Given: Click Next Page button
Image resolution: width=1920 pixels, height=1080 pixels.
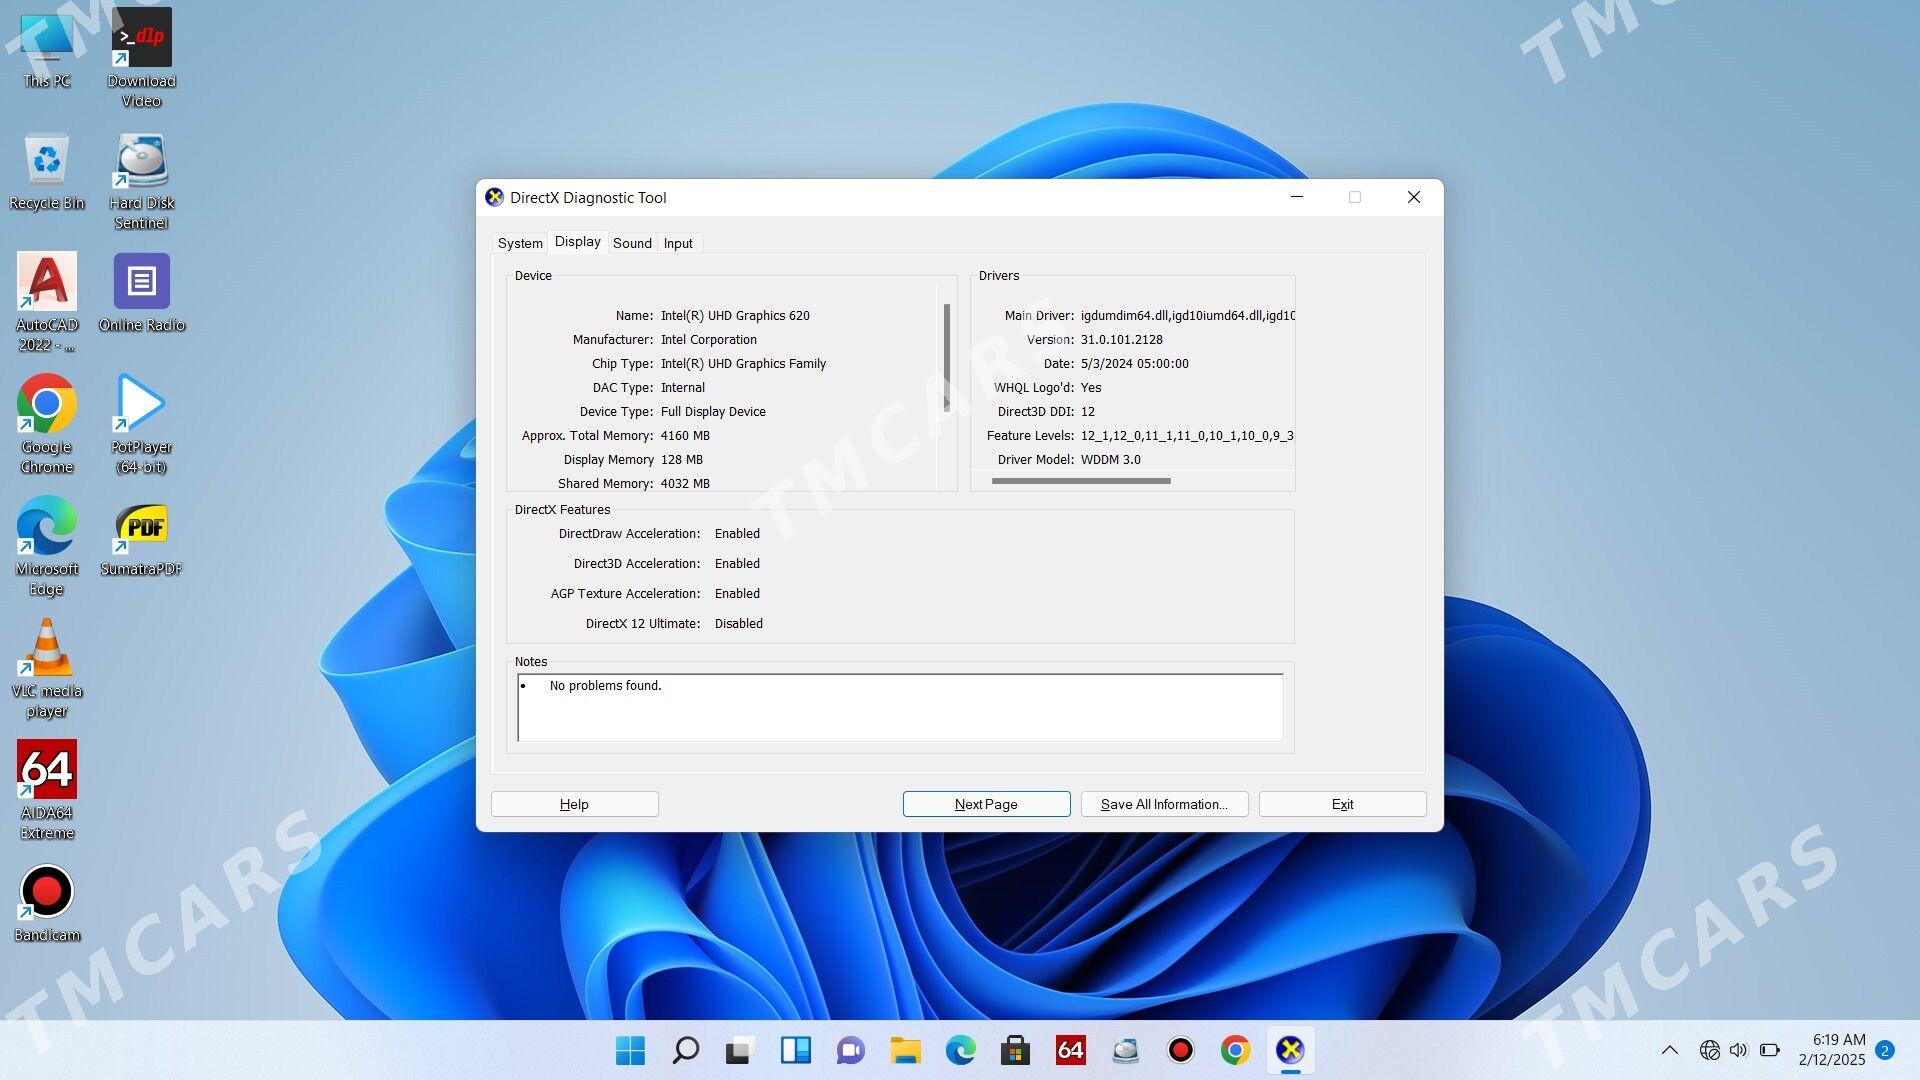Looking at the screenshot, I should (x=985, y=804).
